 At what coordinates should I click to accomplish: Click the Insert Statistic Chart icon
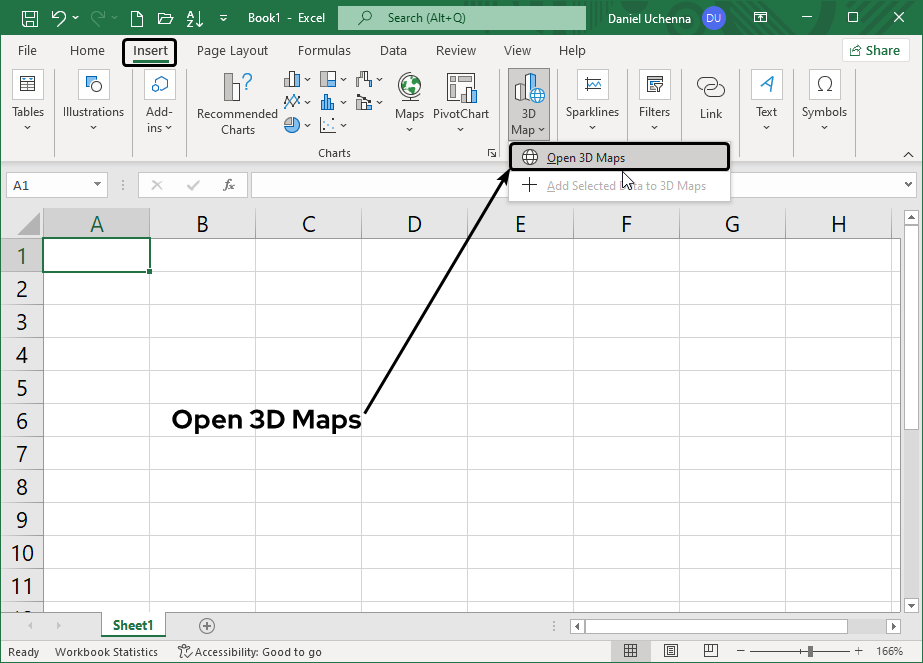327,102
